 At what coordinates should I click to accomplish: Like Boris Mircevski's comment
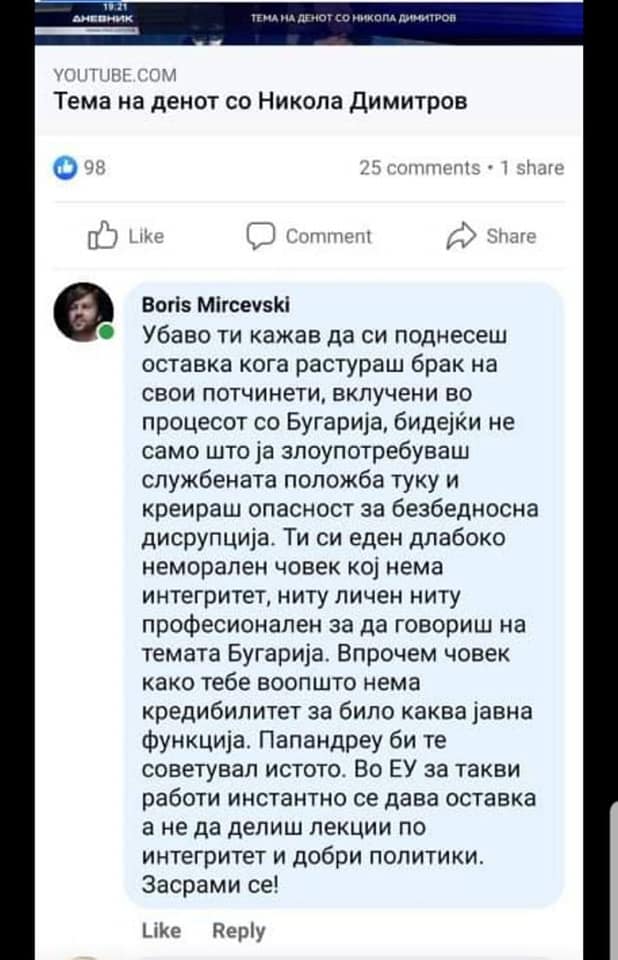pyautogui.click(x=161, y=930)
